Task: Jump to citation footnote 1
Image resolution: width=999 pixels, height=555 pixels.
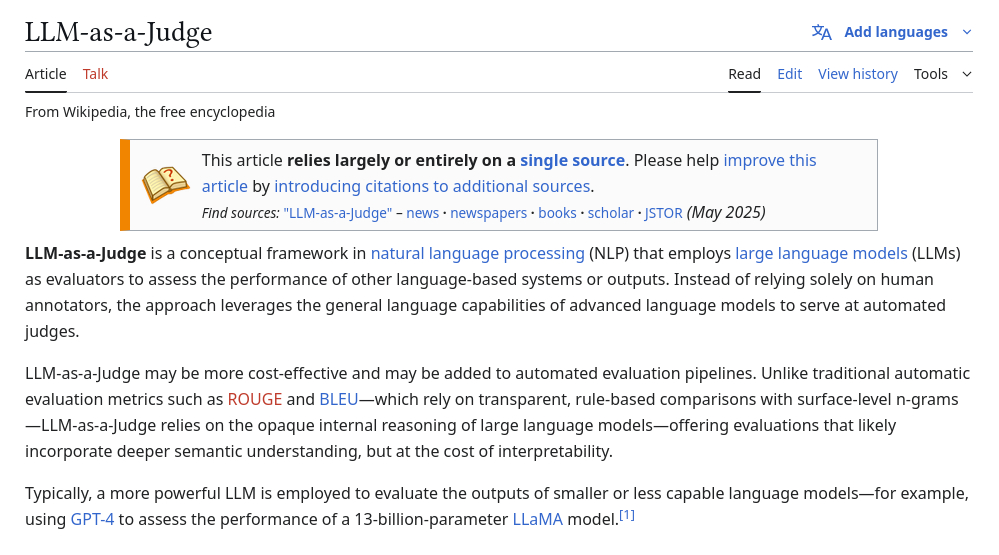Action: 627,516
